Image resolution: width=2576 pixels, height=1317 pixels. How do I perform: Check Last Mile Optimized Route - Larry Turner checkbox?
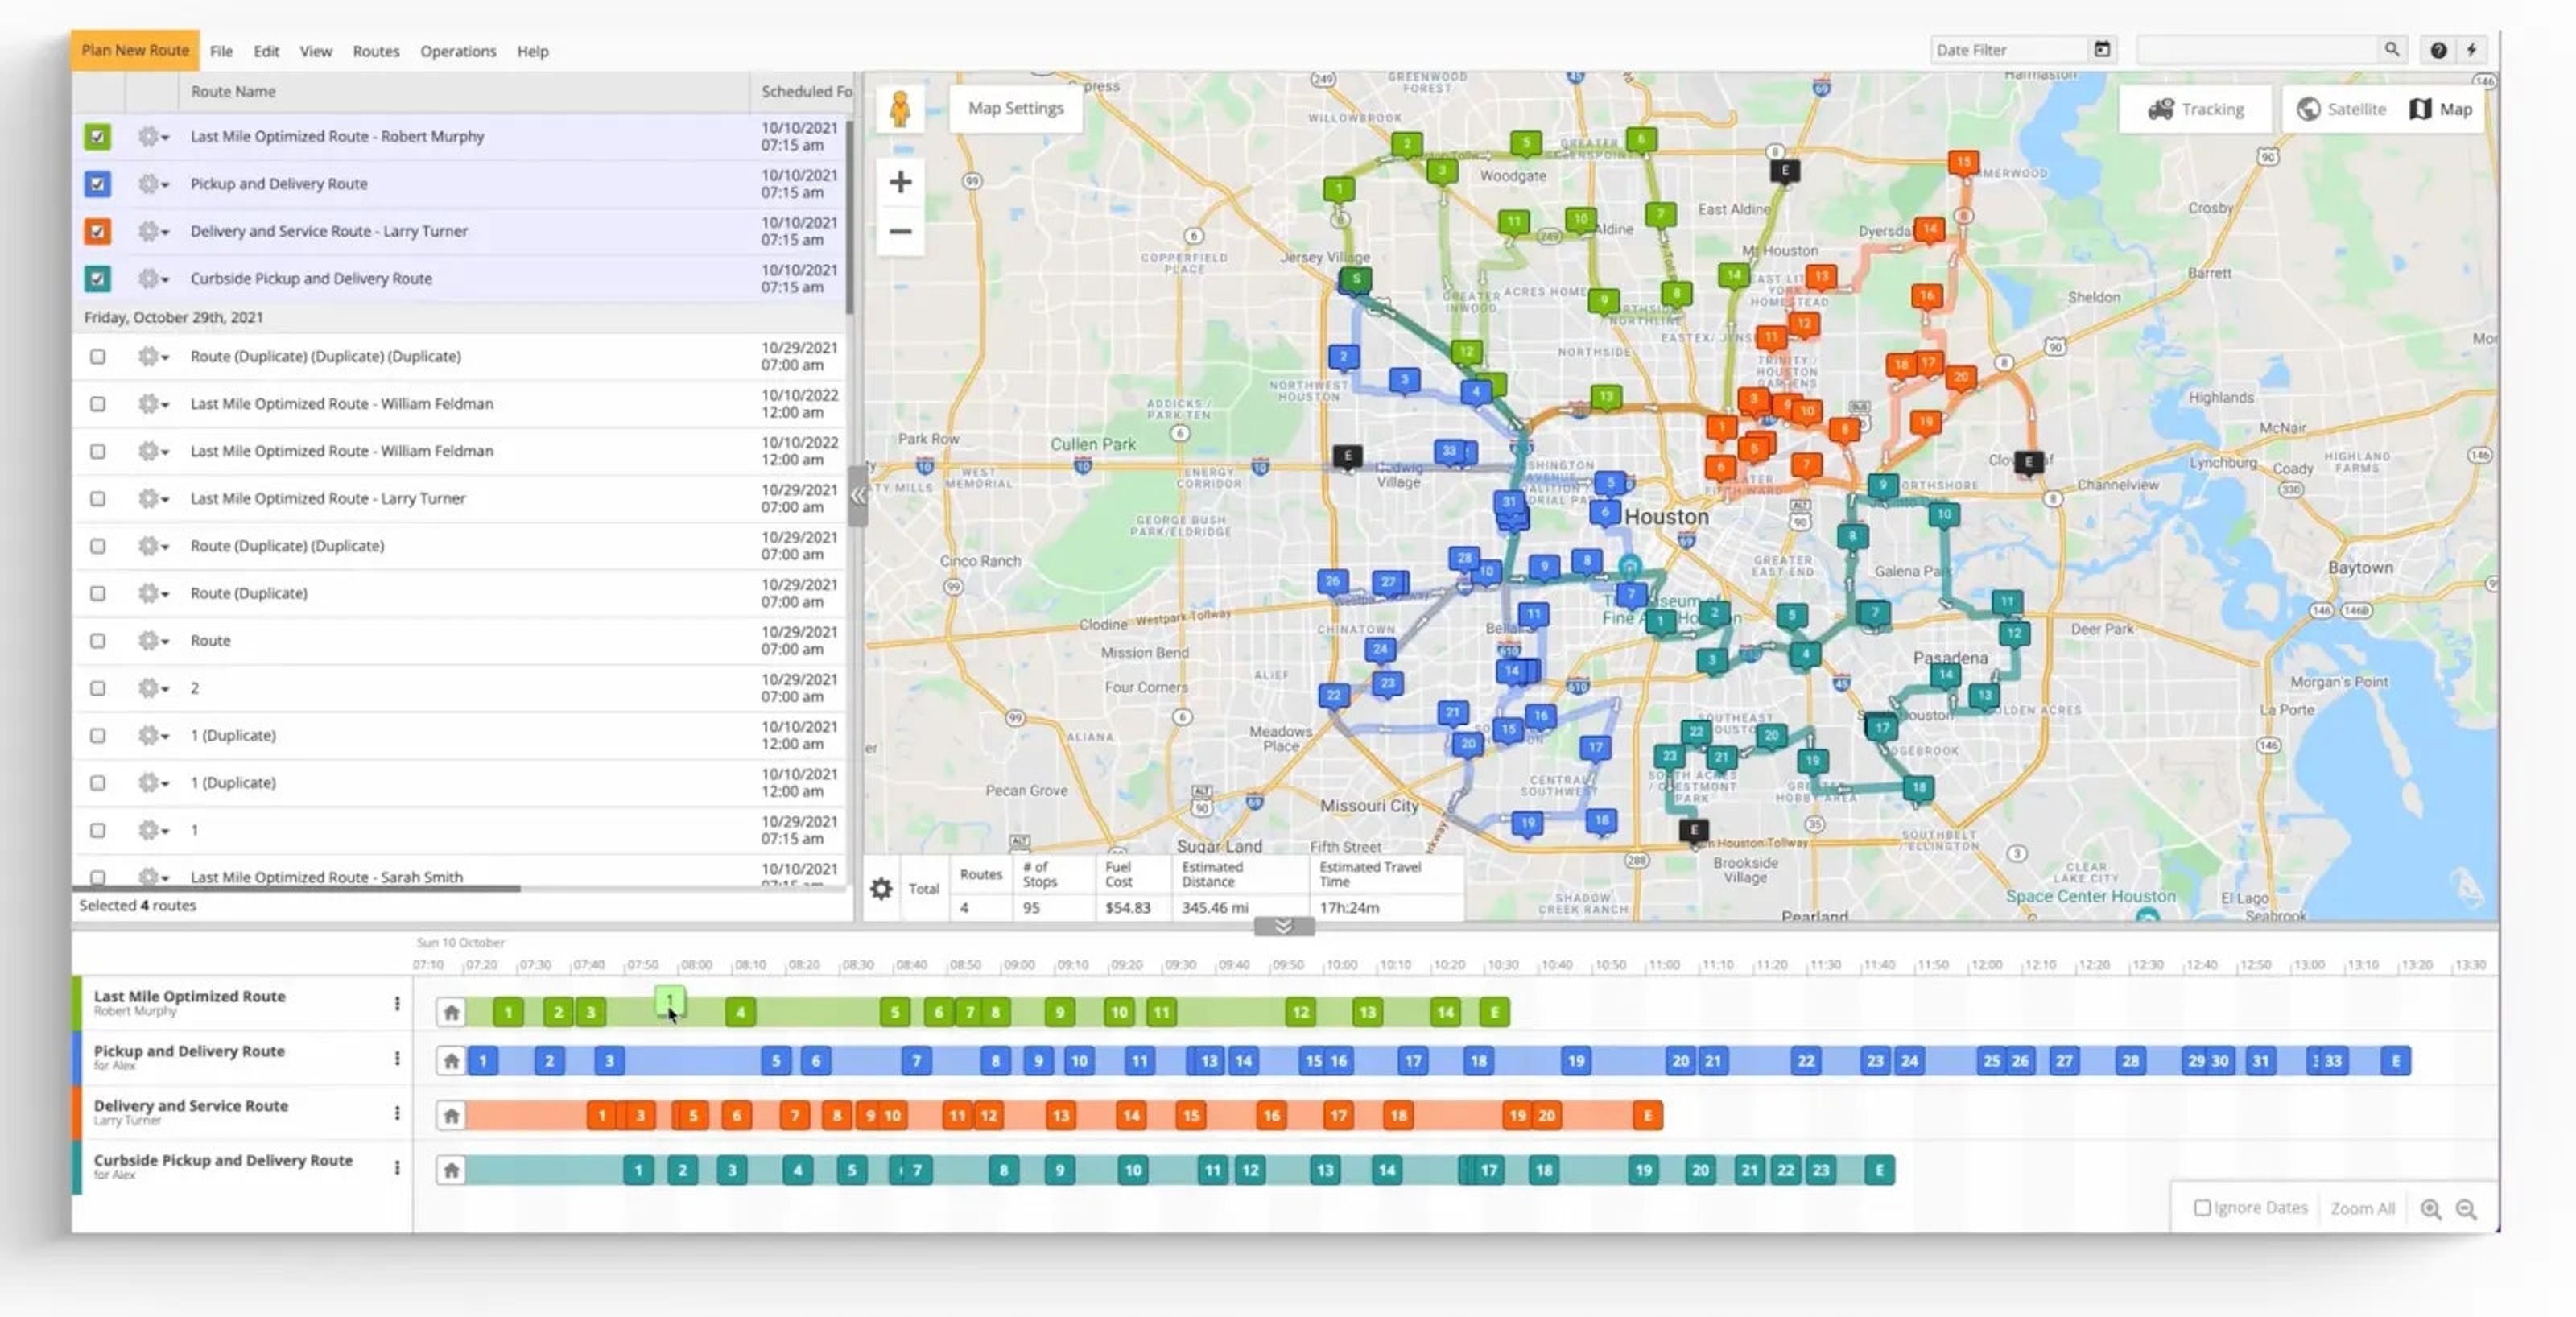click(x=97, y=498)
